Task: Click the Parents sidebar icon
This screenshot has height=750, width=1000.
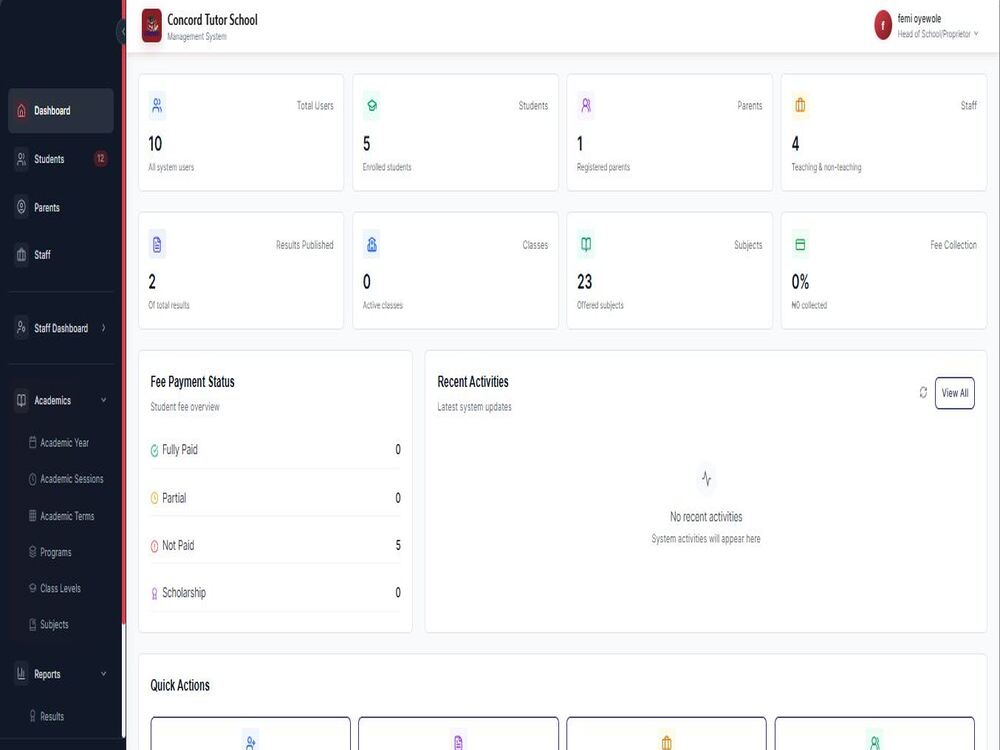Action: 21,207
